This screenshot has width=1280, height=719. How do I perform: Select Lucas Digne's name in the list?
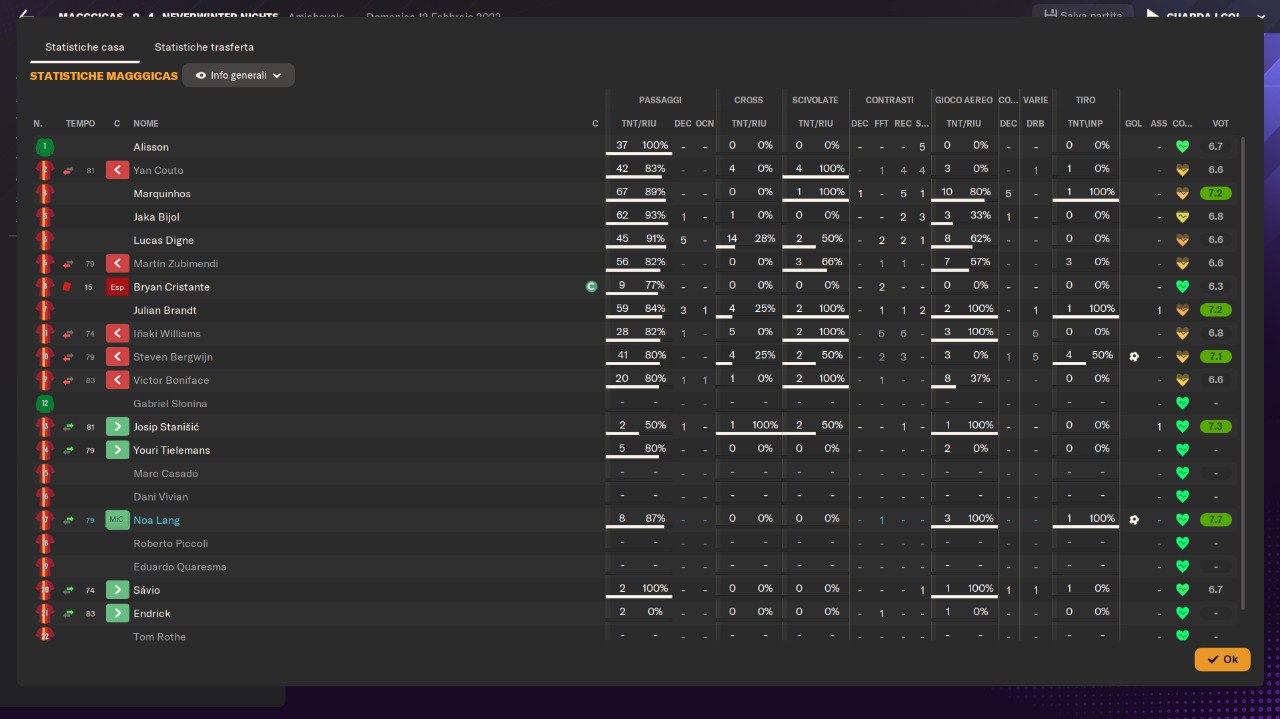pyautogui.click(x=164, y=240)
